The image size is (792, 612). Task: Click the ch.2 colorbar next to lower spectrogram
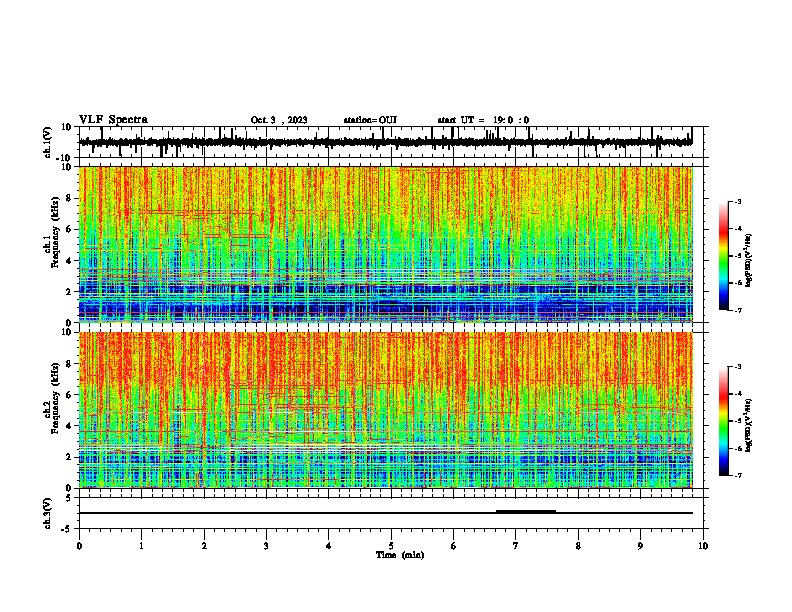pos(724,421)
